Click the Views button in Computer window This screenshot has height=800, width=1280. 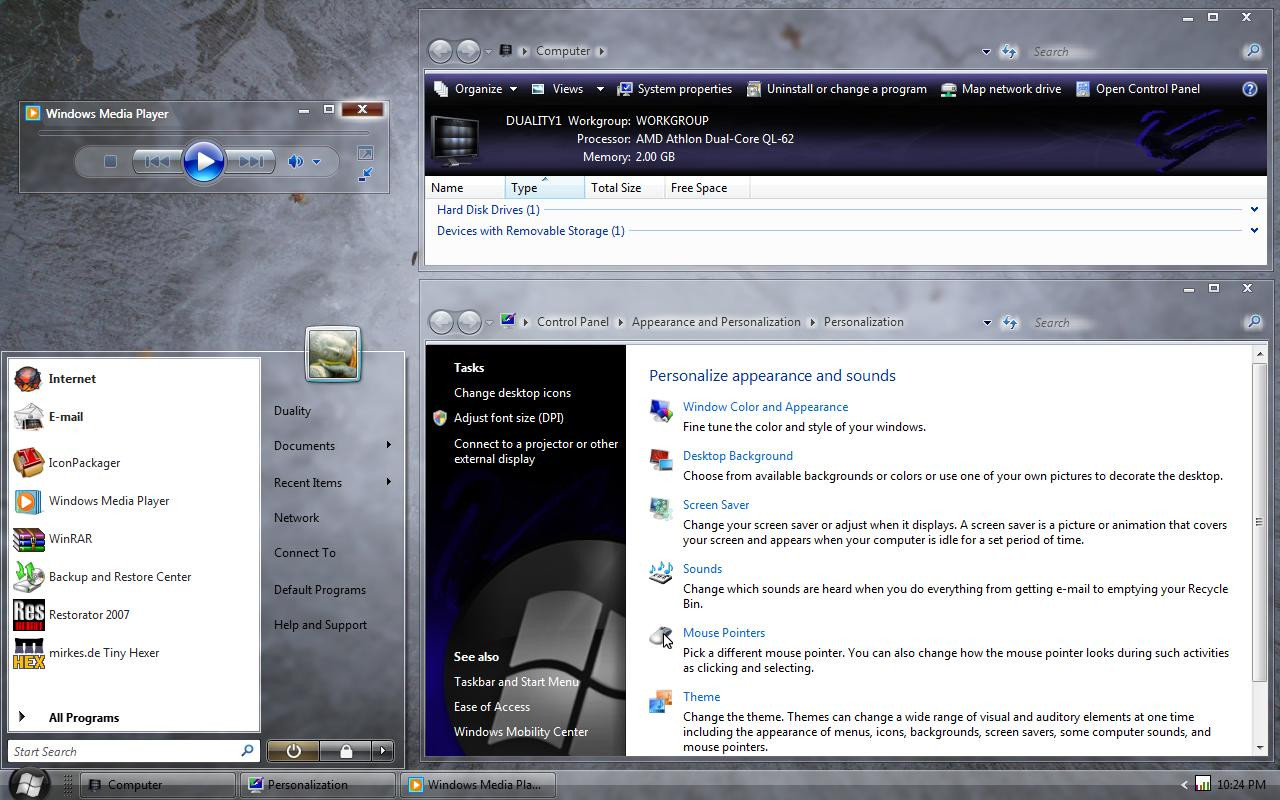click(x=557, y=89)
